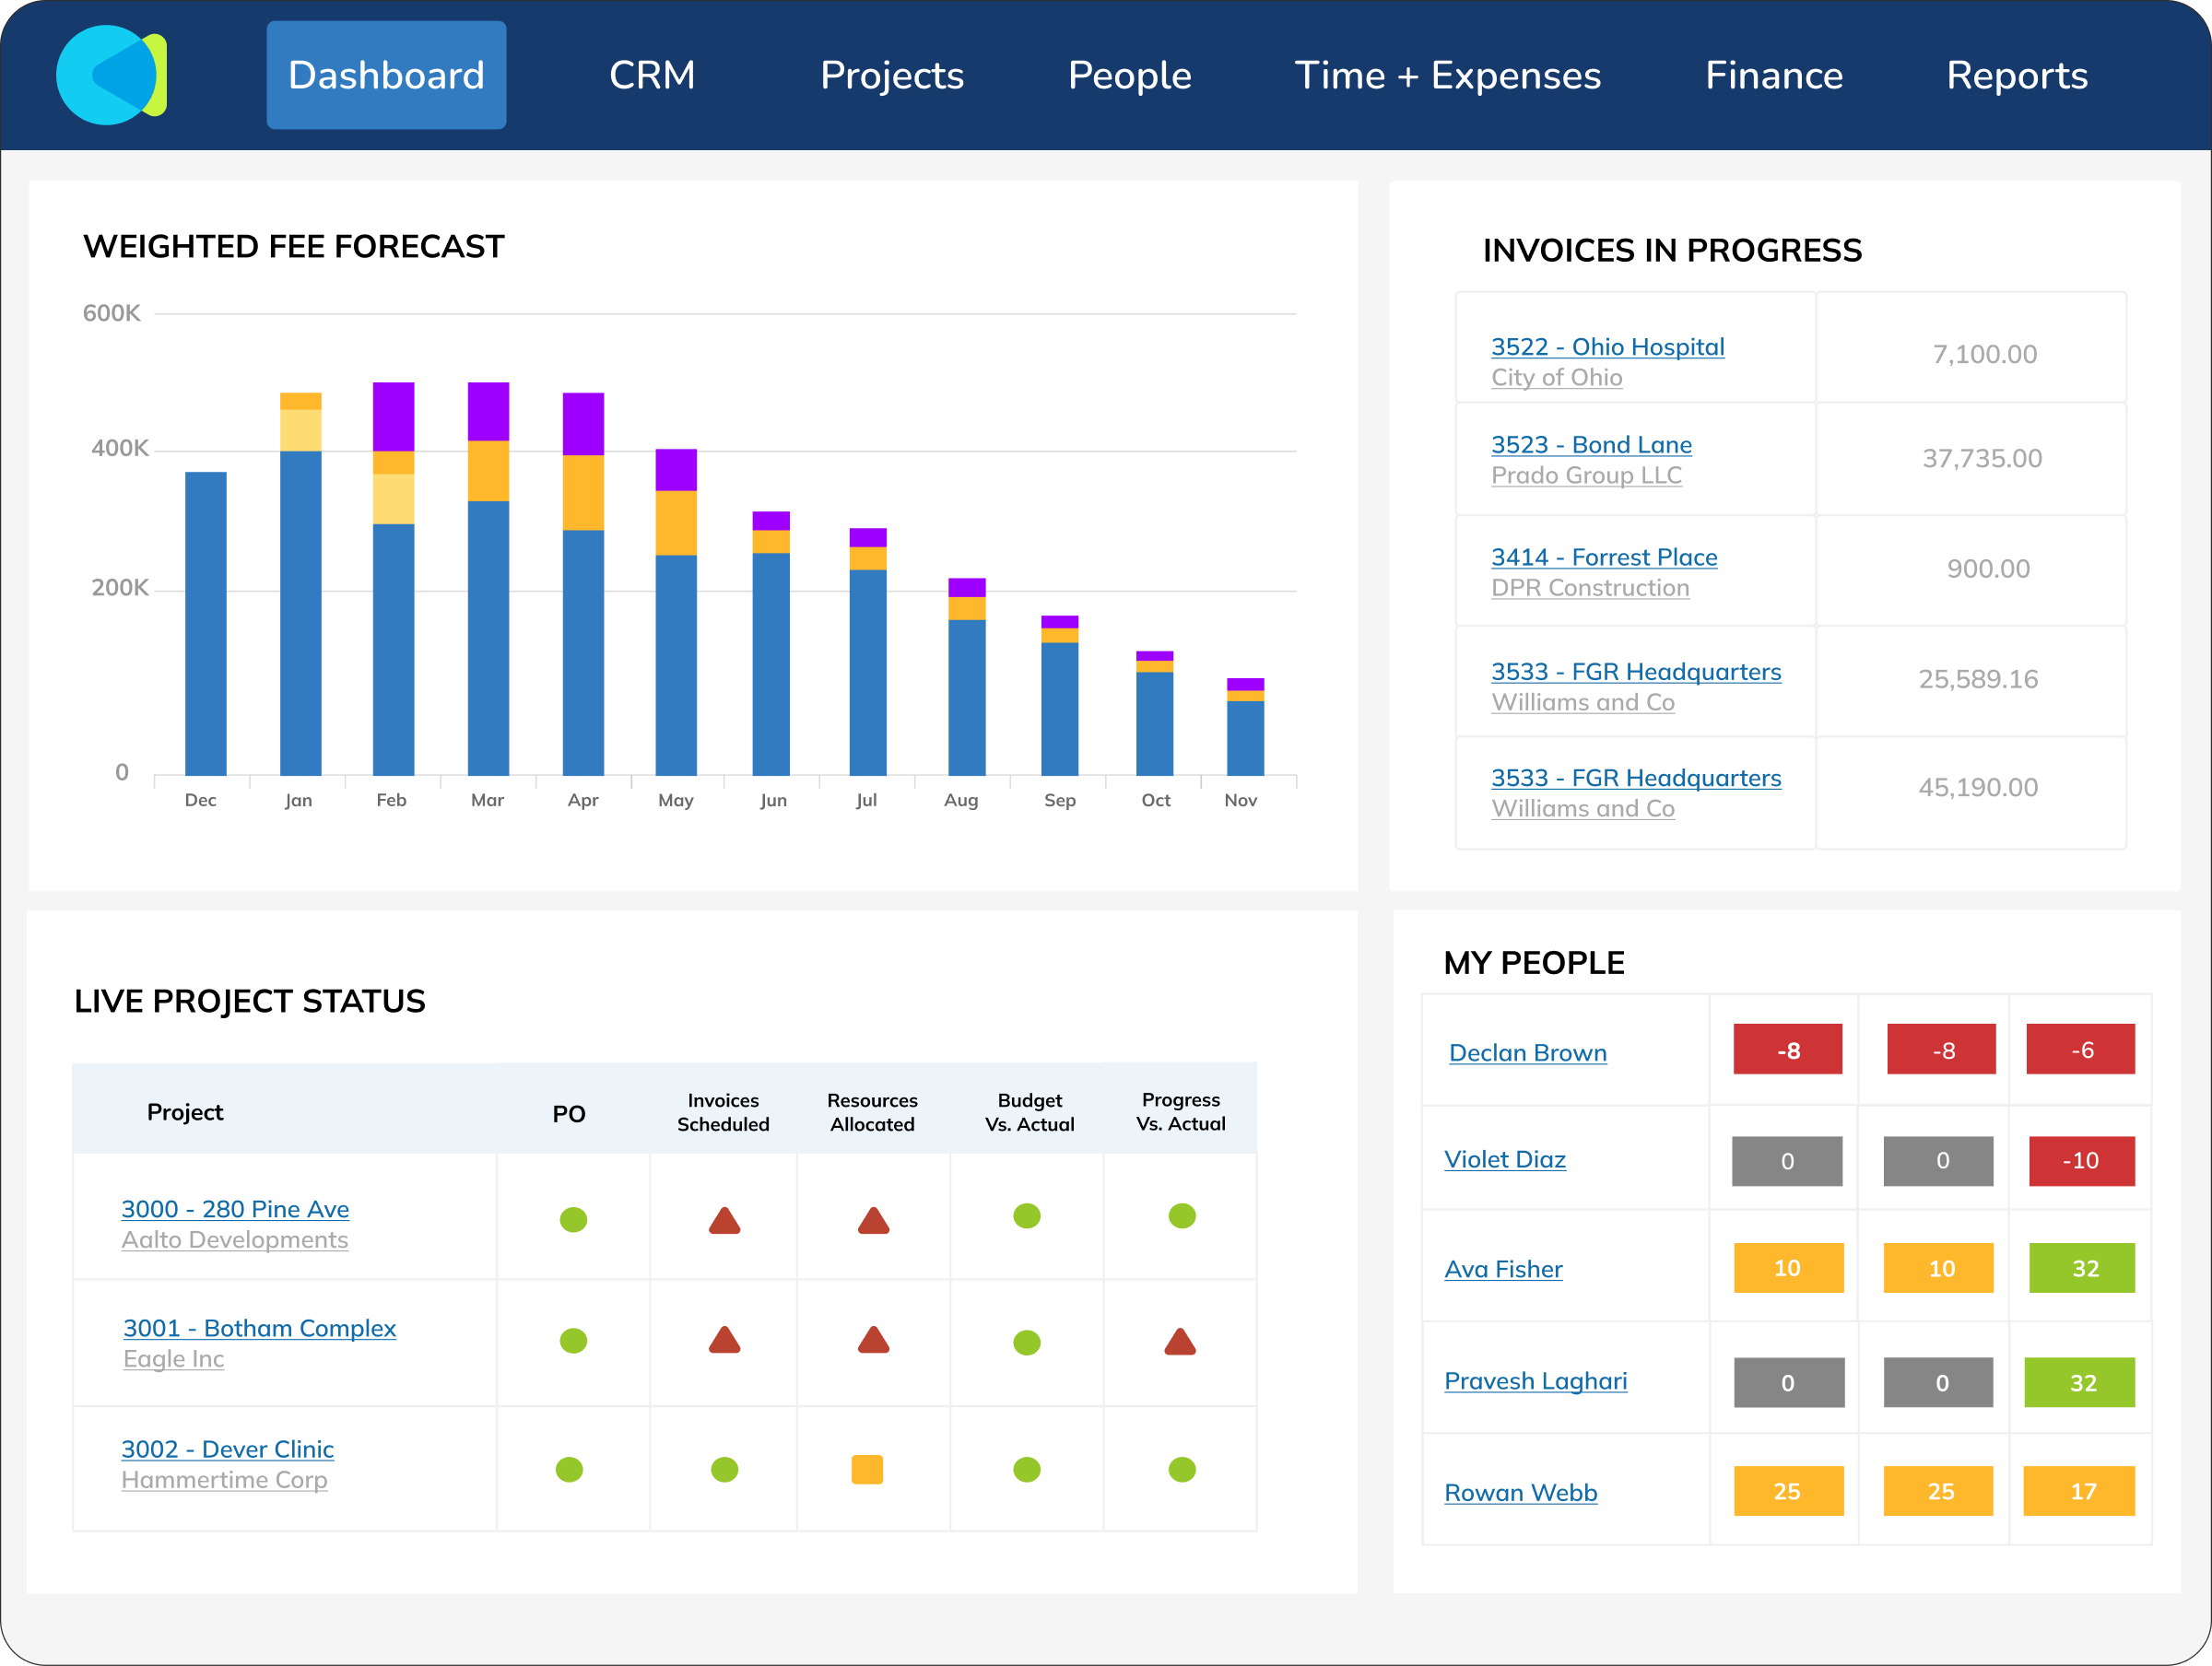Click the purple segment of the Feb bar
Screen dimensions: 2212x1666
tap(393, 416)
